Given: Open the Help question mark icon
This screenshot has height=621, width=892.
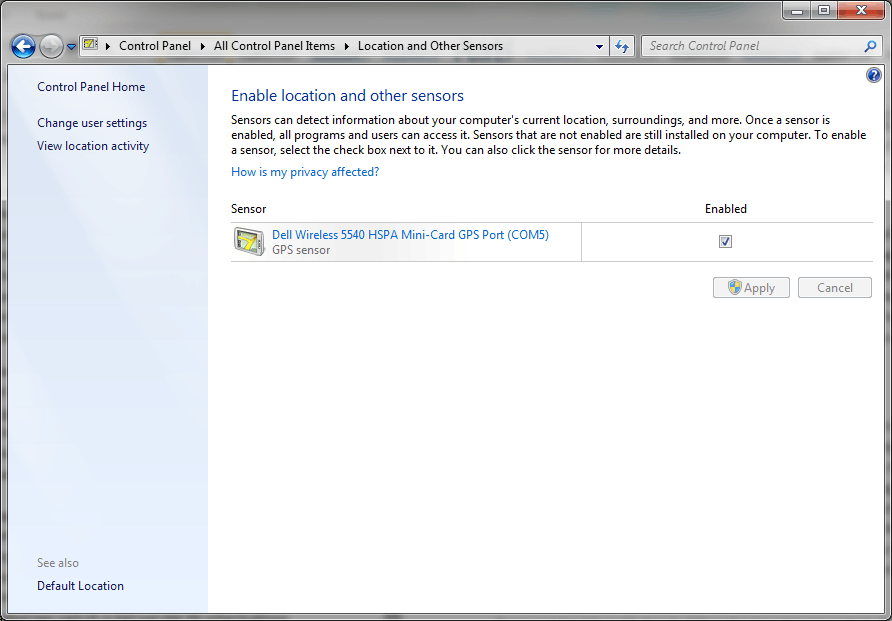Looking at the screenshot, I should tap(873, 74).
